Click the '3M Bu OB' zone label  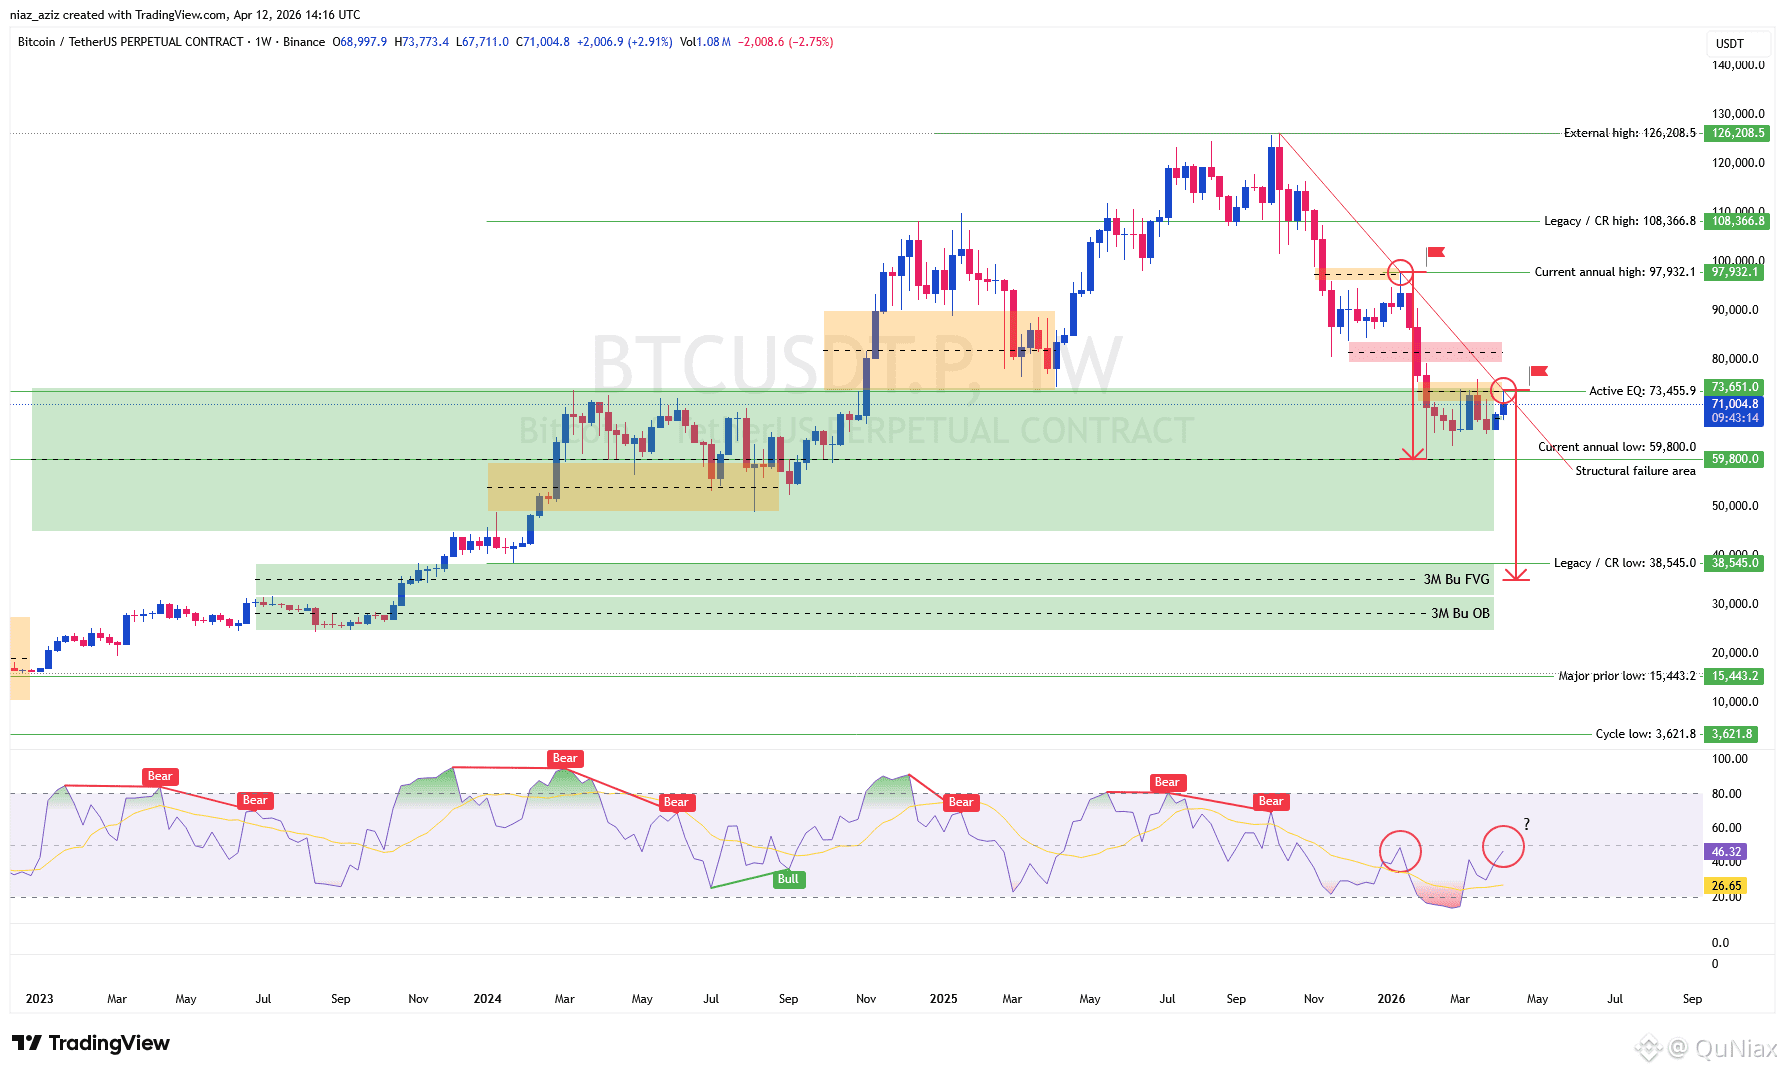tap(1460, 613)
